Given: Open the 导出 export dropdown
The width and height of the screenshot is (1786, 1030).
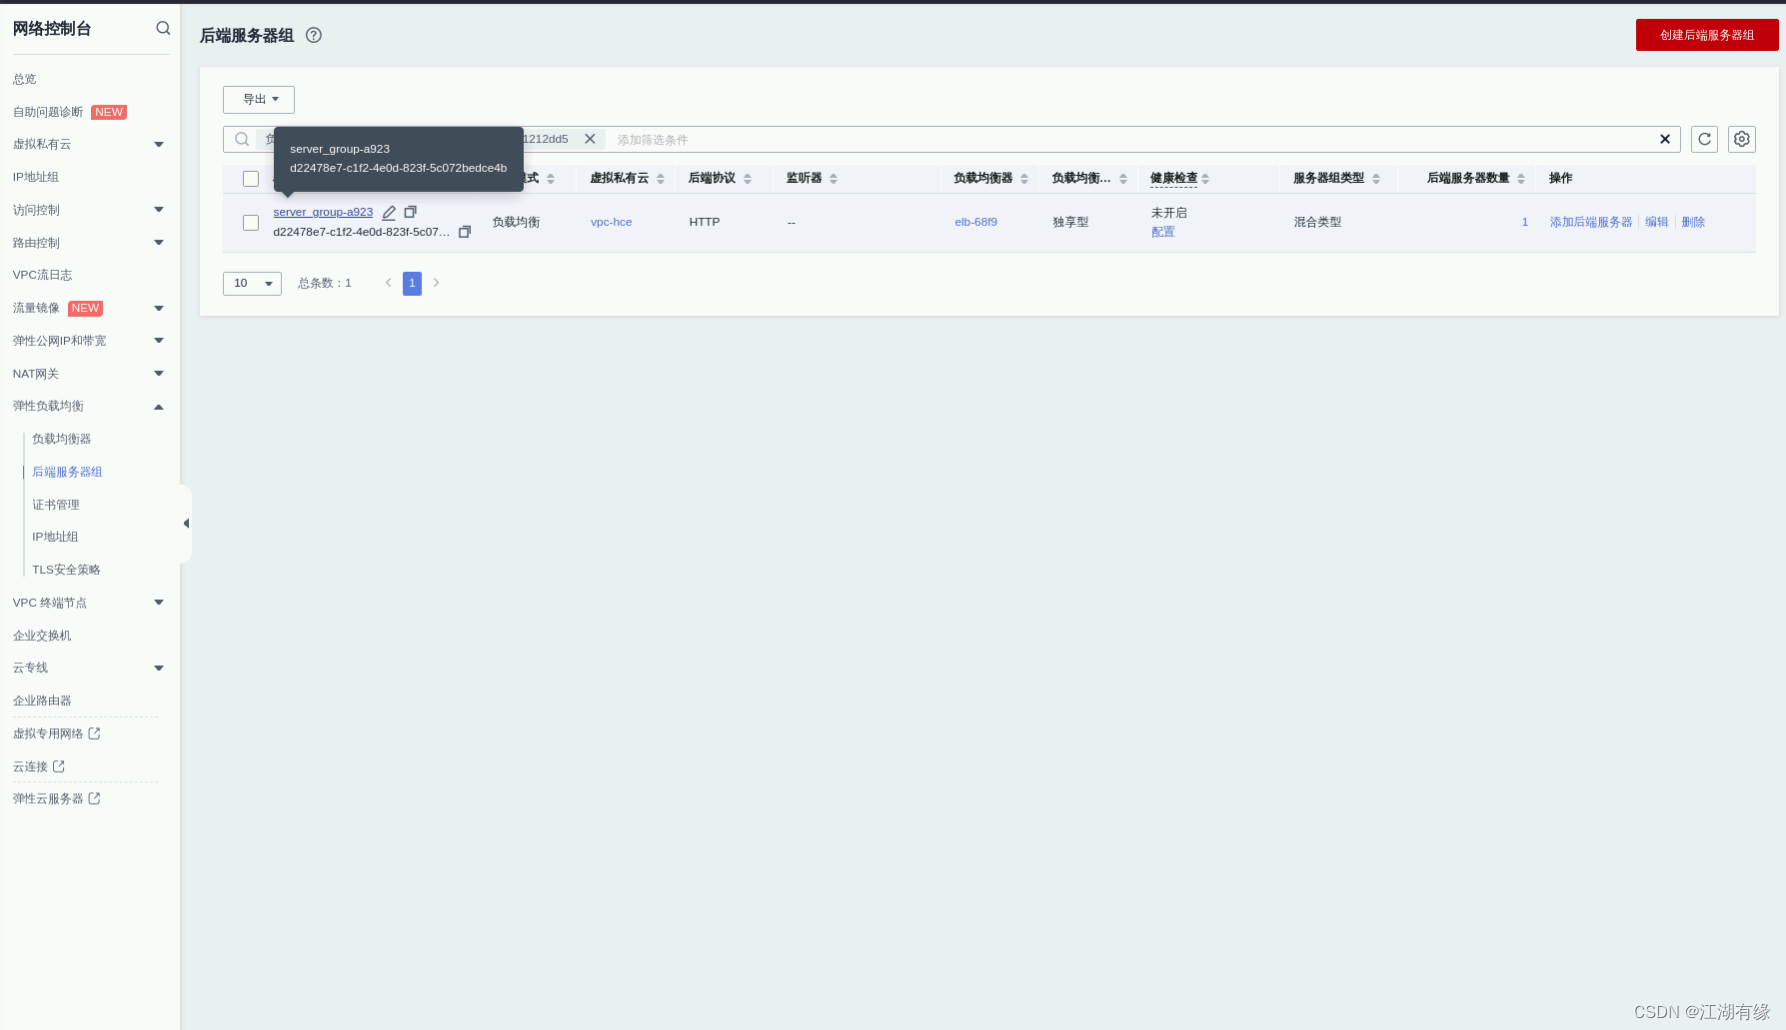Looking at the screenshot, I should 259,99.
